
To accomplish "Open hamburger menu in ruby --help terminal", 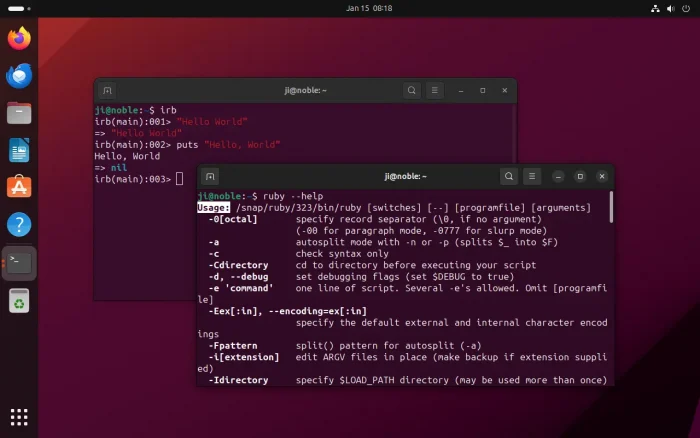I will click(x=533, y=177).
